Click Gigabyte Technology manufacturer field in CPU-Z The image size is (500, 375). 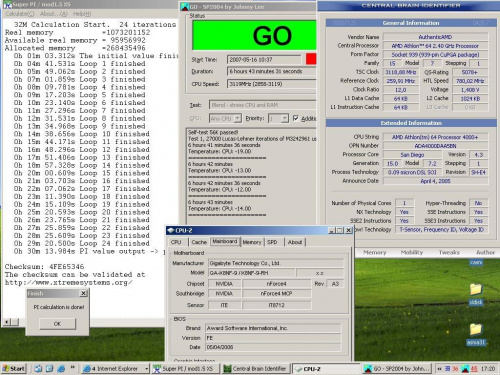point(276,263)
